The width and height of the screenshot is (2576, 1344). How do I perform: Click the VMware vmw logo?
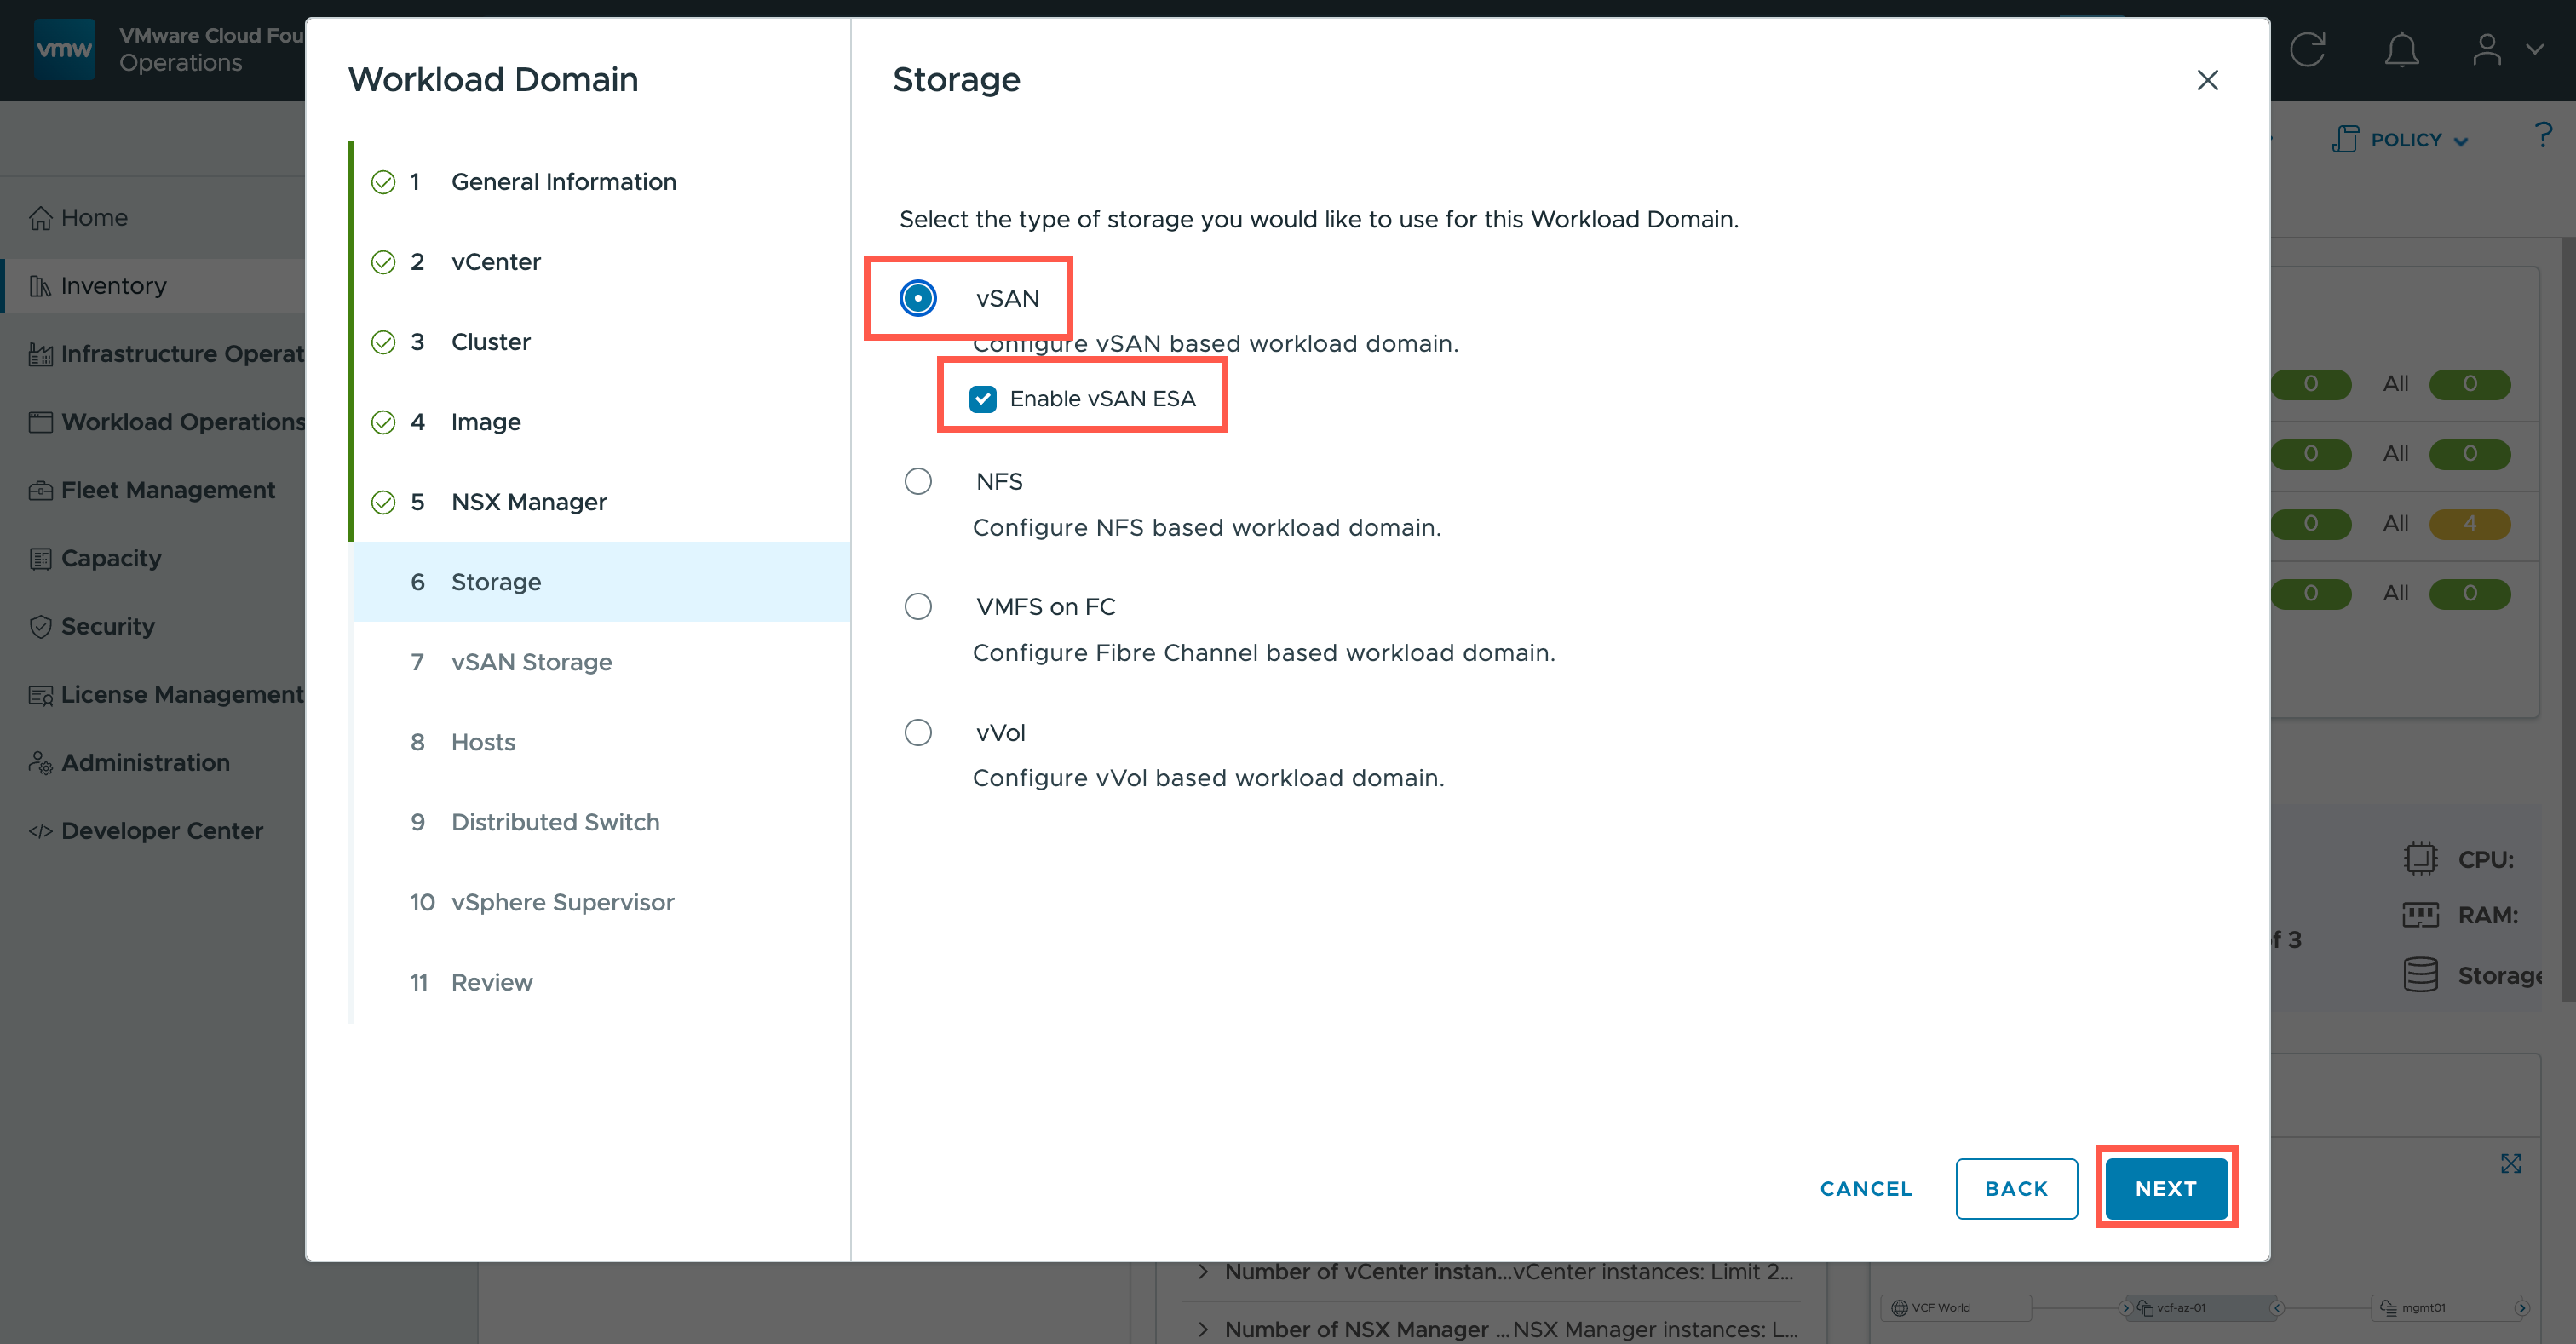pyautogui.click(x=64, y=49)
